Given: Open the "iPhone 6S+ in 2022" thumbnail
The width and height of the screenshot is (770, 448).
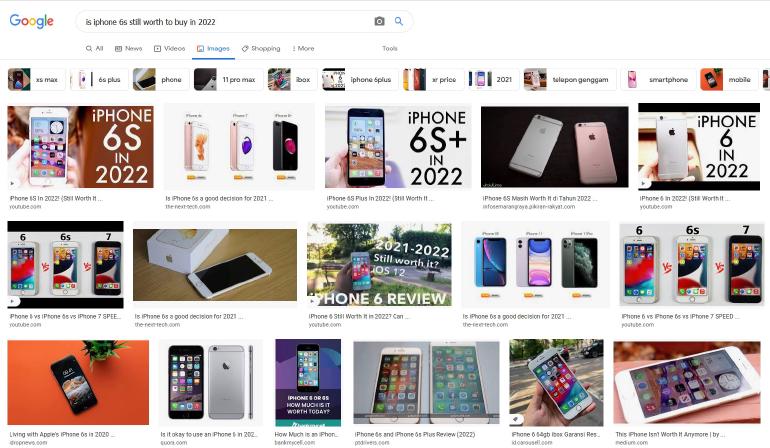Looking at the screenshot, I should [398, 147].
